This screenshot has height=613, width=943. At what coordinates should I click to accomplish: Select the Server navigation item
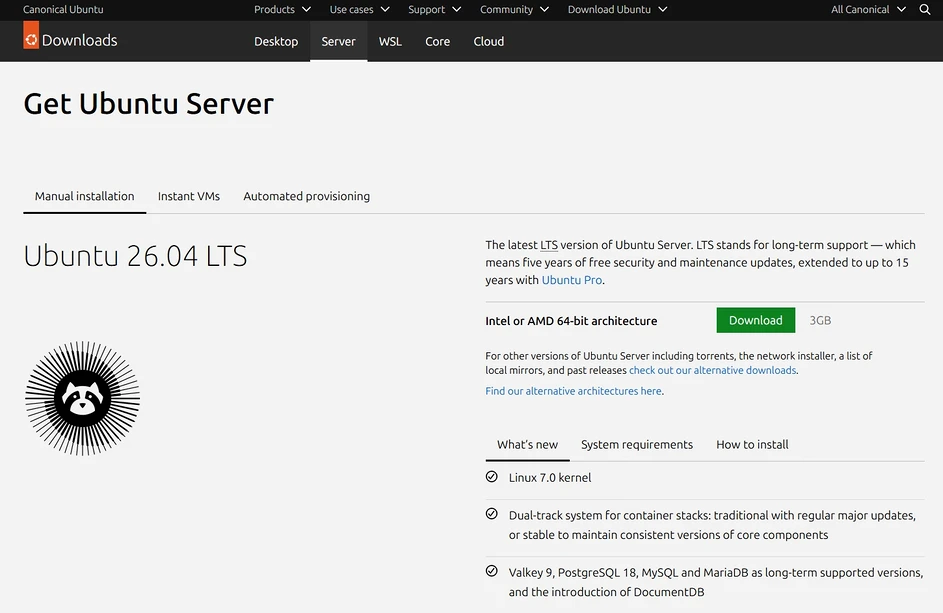coord(339,42)
